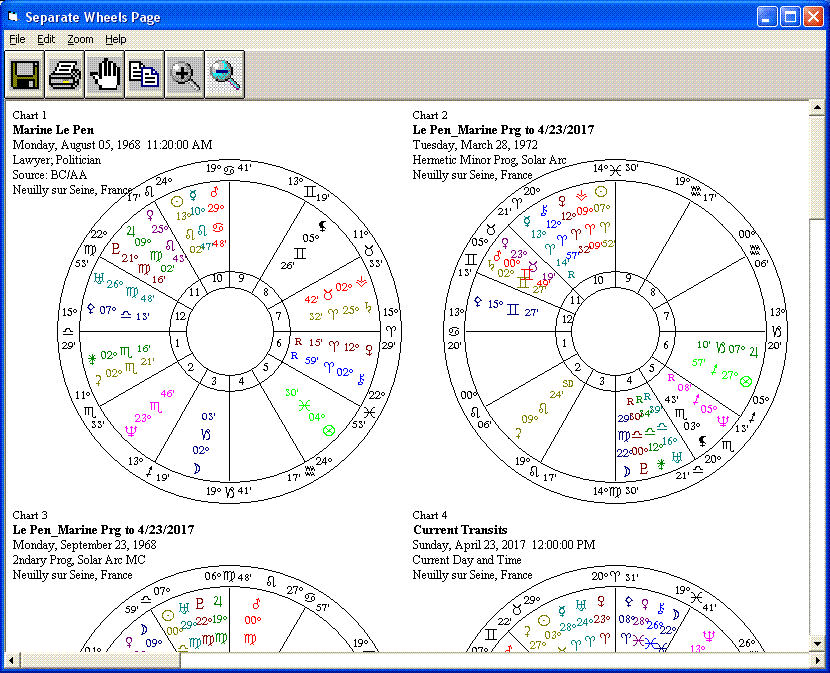This screenshot has height=673, width=830.
Task: Click the 'Source: BC/AA' line
Action: (50, 175)
